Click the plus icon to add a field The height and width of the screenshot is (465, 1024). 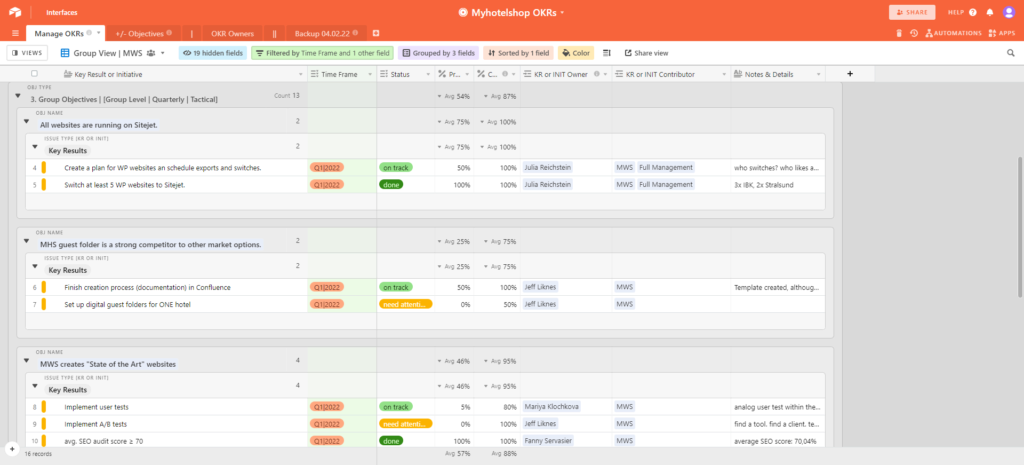click(850, 73)
